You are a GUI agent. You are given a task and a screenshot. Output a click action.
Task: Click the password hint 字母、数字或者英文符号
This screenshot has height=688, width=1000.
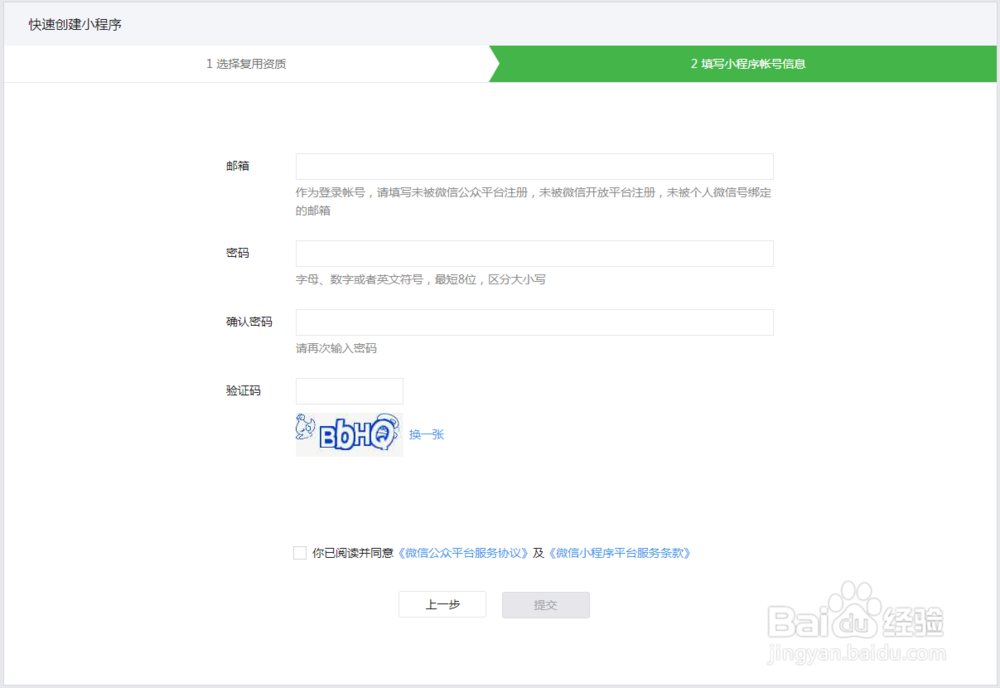pyautogui.click(x=359, y=279)
